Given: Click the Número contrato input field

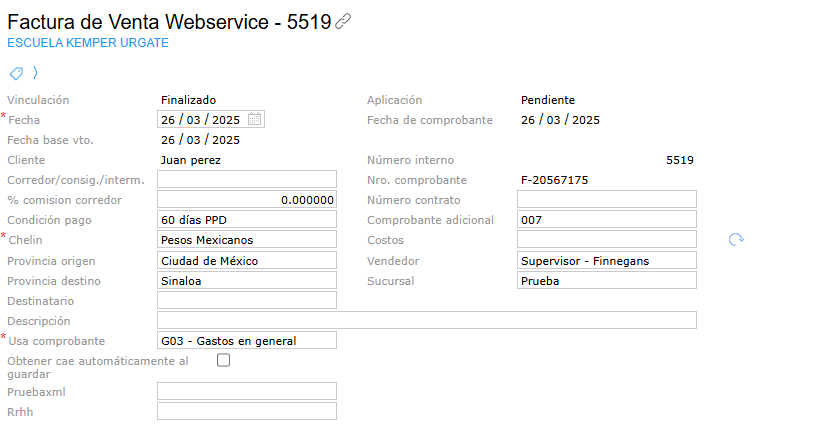Looking at the screenshot, I should click(x=606, y=200).
